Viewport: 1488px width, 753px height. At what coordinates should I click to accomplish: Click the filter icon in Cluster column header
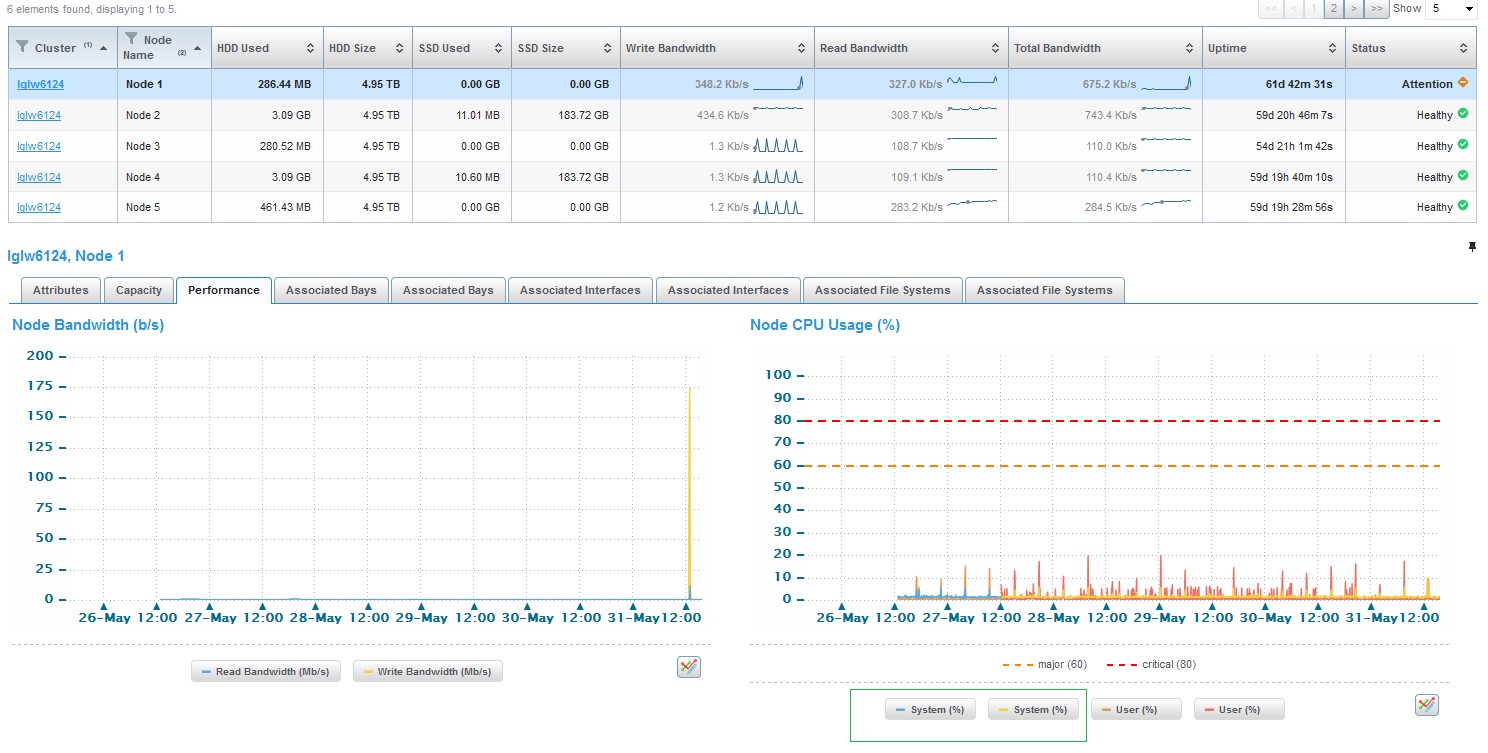[23, 47]
